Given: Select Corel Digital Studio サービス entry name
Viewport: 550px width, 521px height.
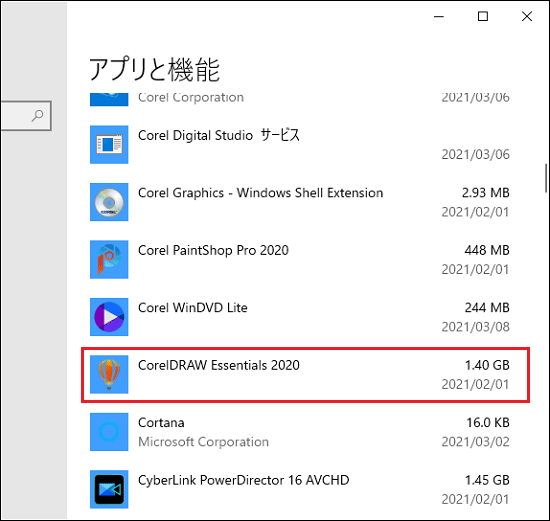Looking at the screenshot, I should click(219, 135).
